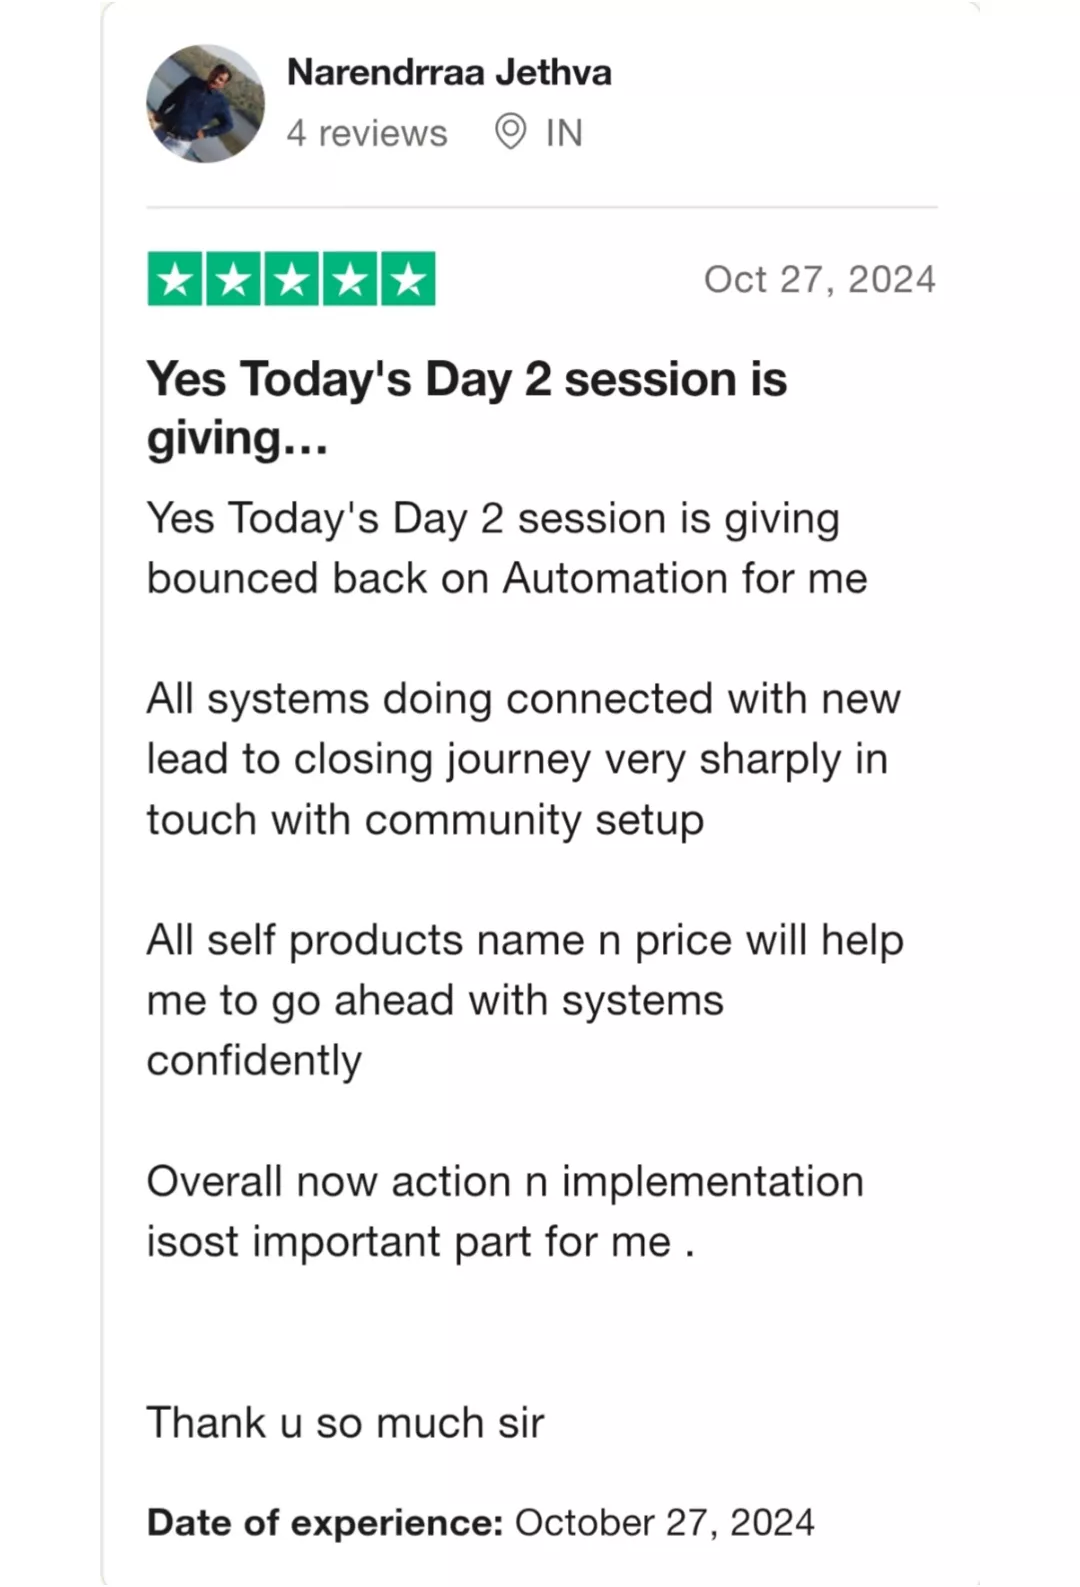Screen dimensions: 1080x1587
Task: Click the fifth green rating star
Action: click(x=408, y=279)
